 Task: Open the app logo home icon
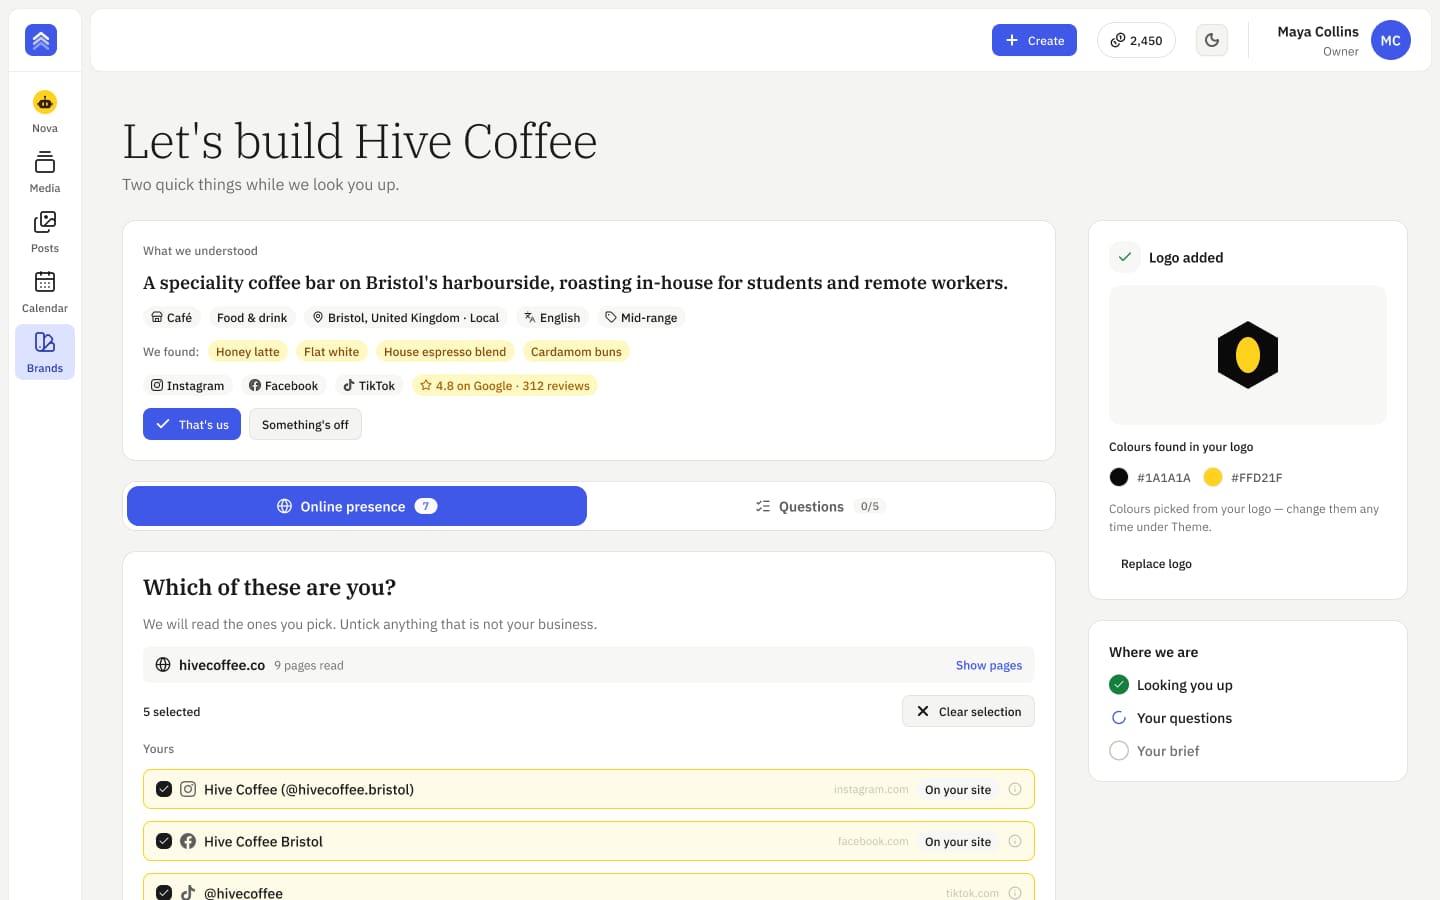tap(41, 40)
